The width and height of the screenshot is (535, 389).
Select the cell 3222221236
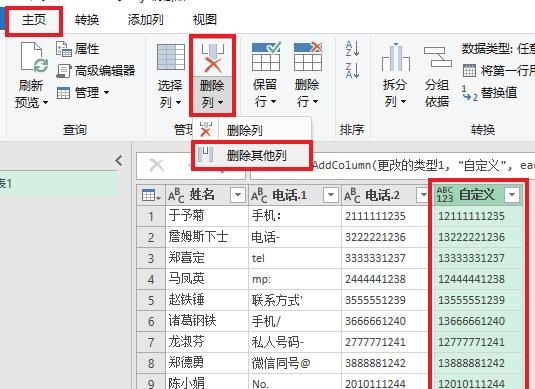384,237
